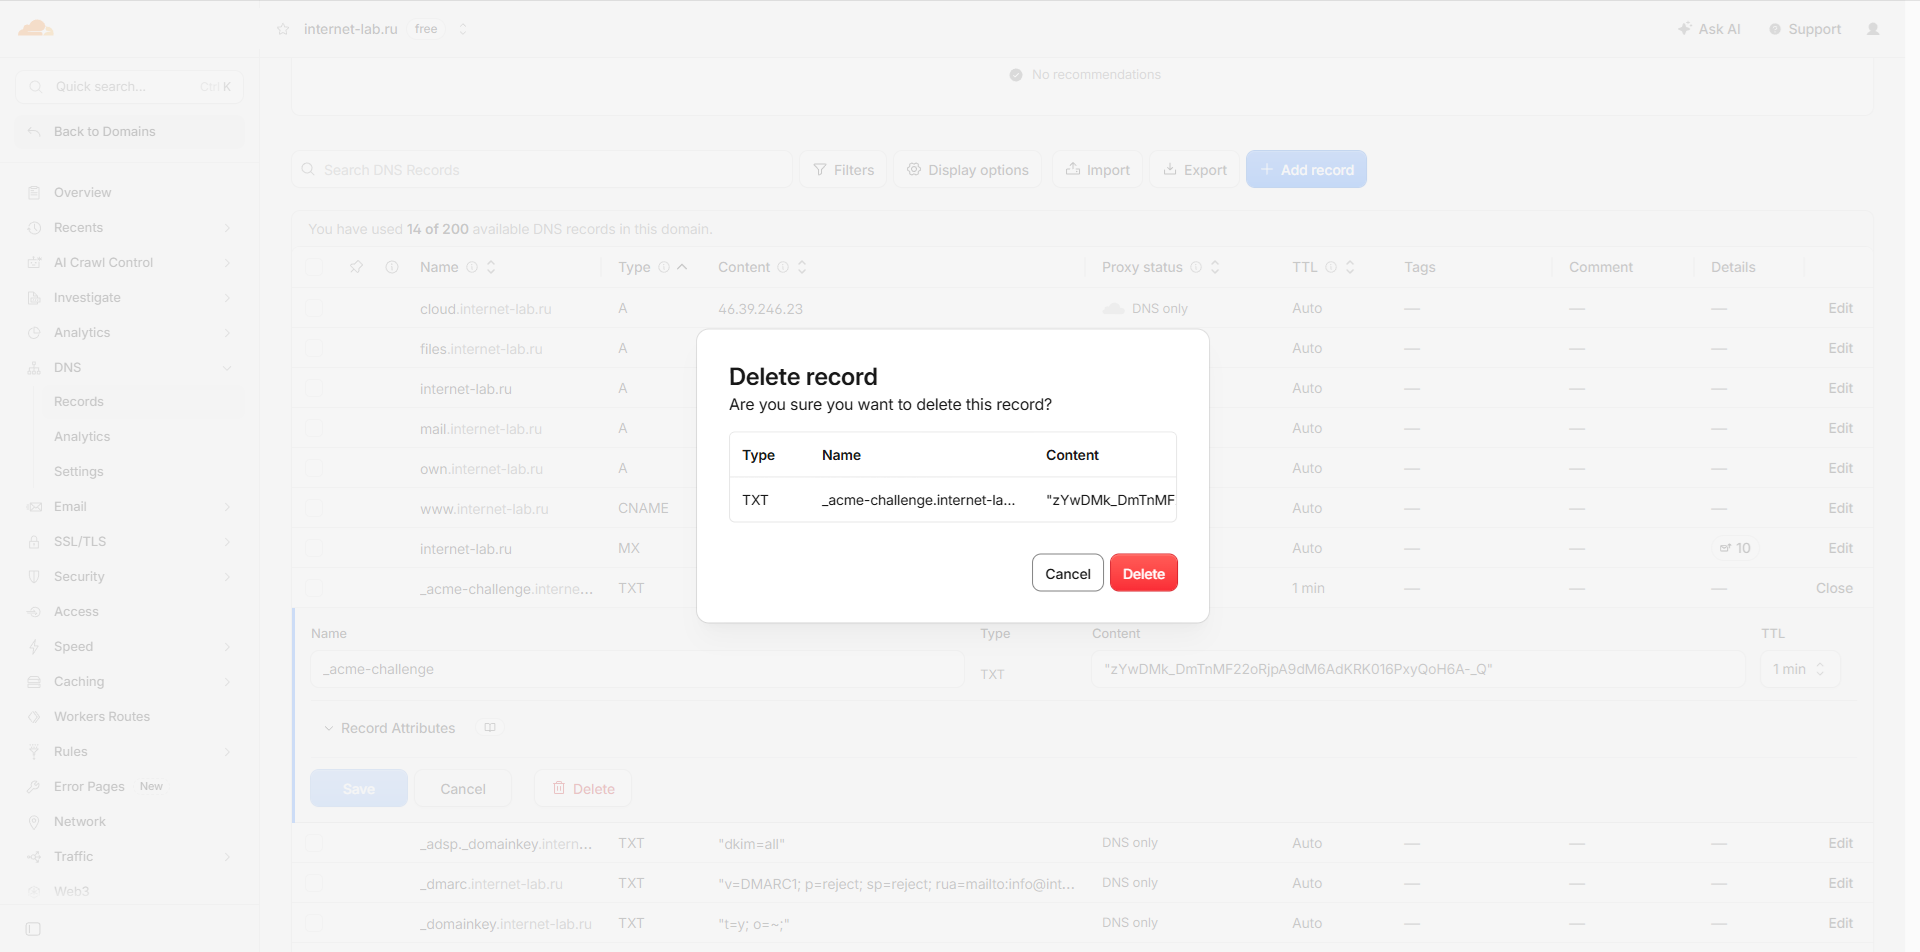Click the Record Attributes documentation icon

pyautogui.click(x=490, y=727)
